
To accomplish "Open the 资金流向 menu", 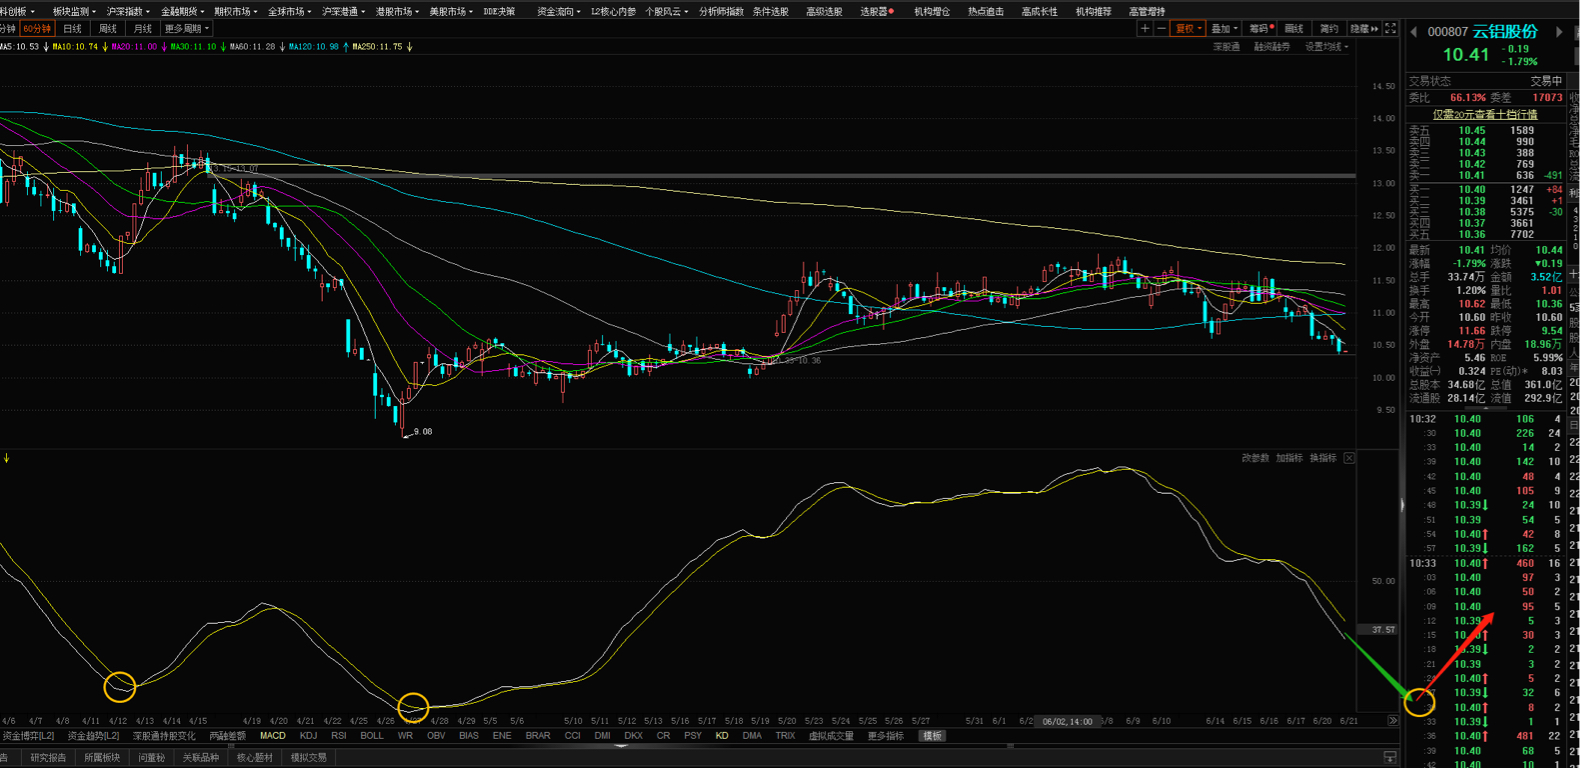I will [x=558, y=11].
